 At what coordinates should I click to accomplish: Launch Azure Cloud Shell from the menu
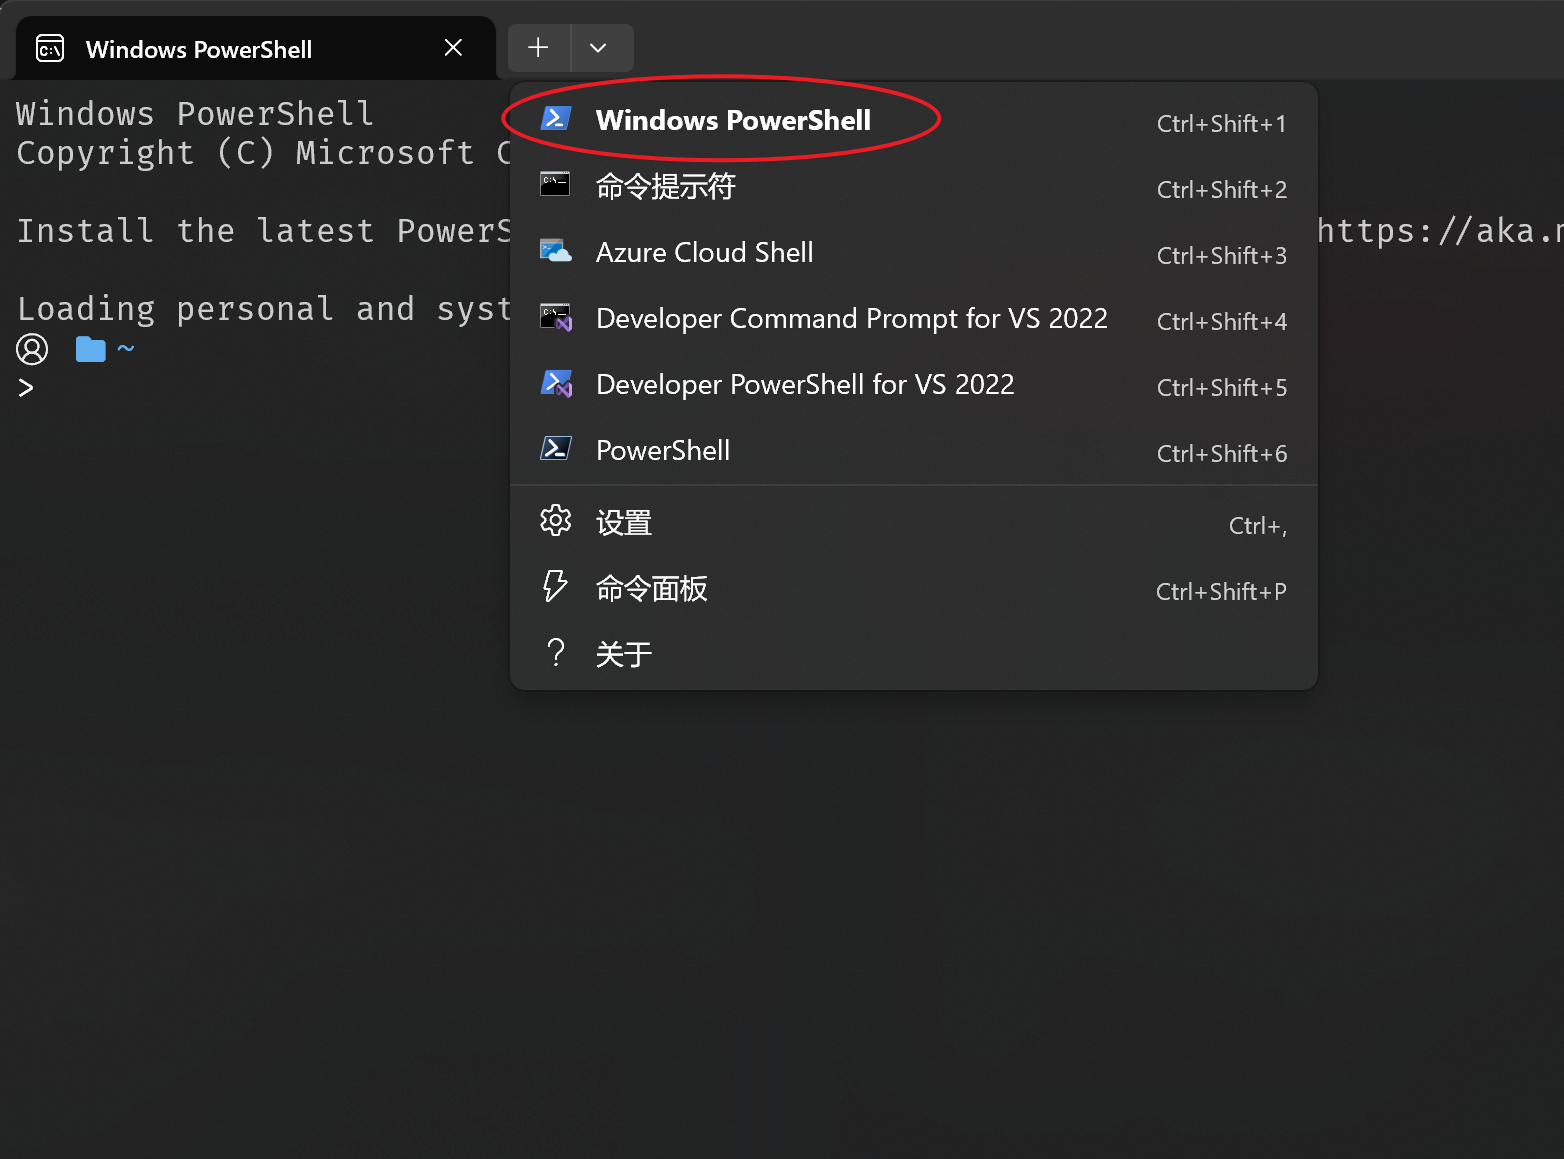point(914,253)
